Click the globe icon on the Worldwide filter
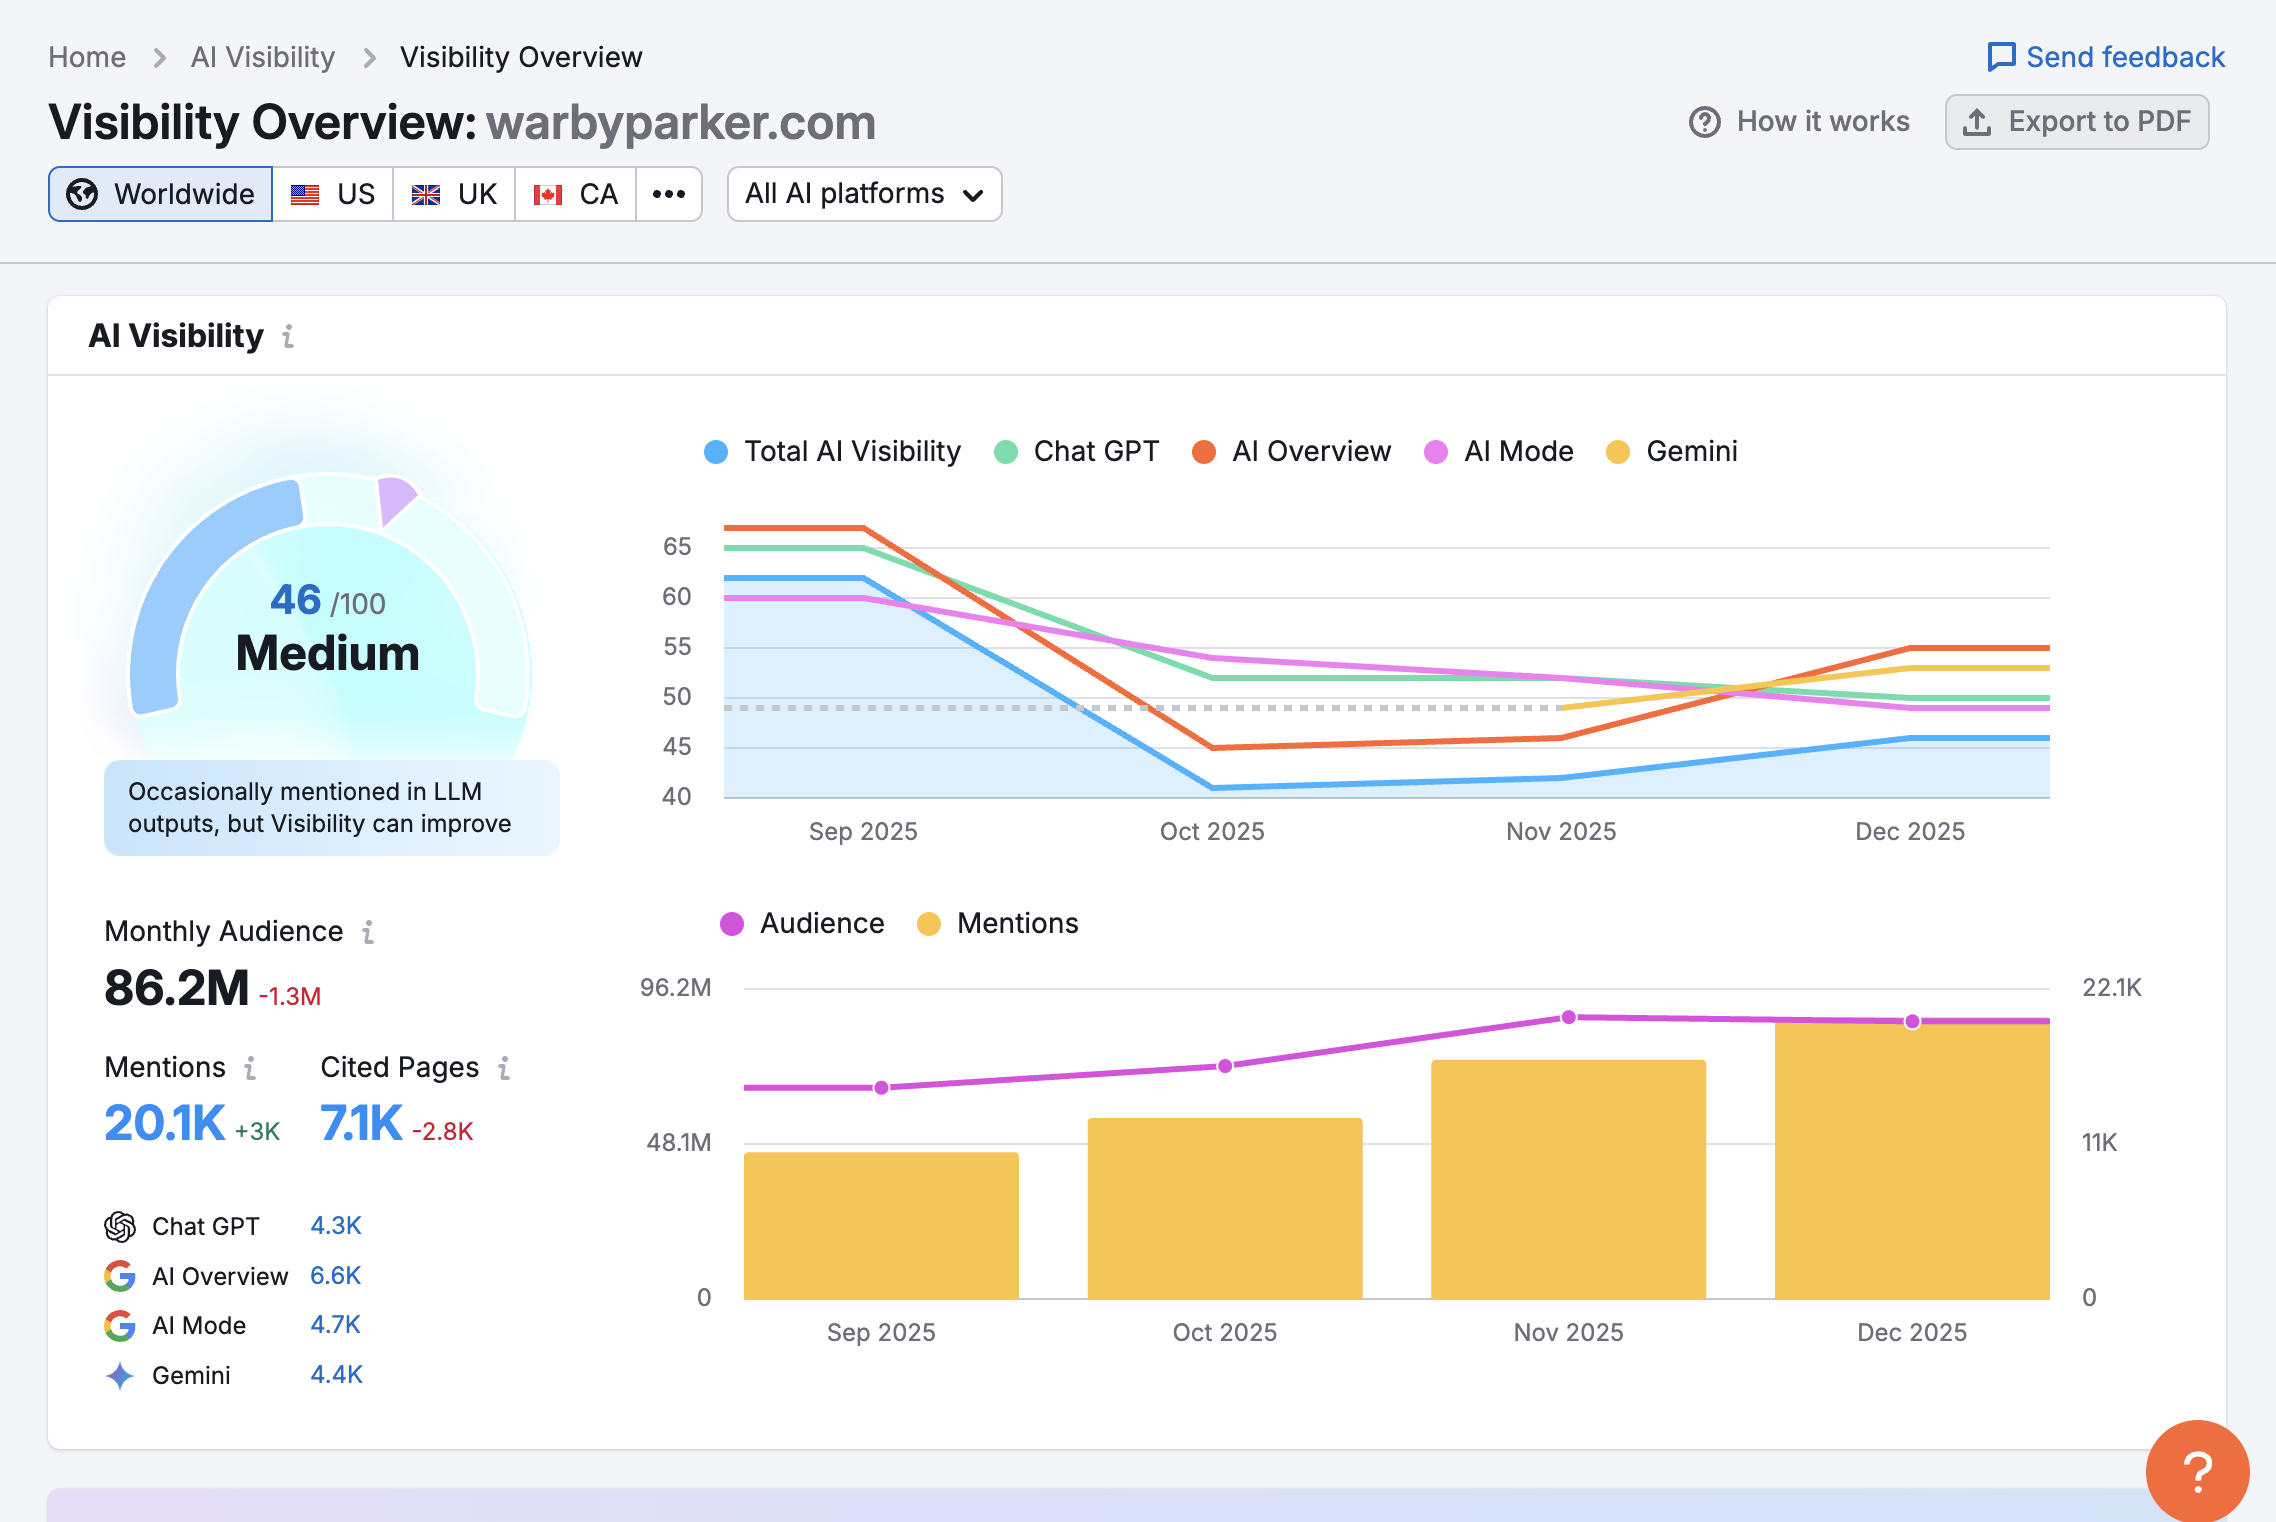Image resolution: width=2276 pixels, height=1522 pixels. point(83,194)
